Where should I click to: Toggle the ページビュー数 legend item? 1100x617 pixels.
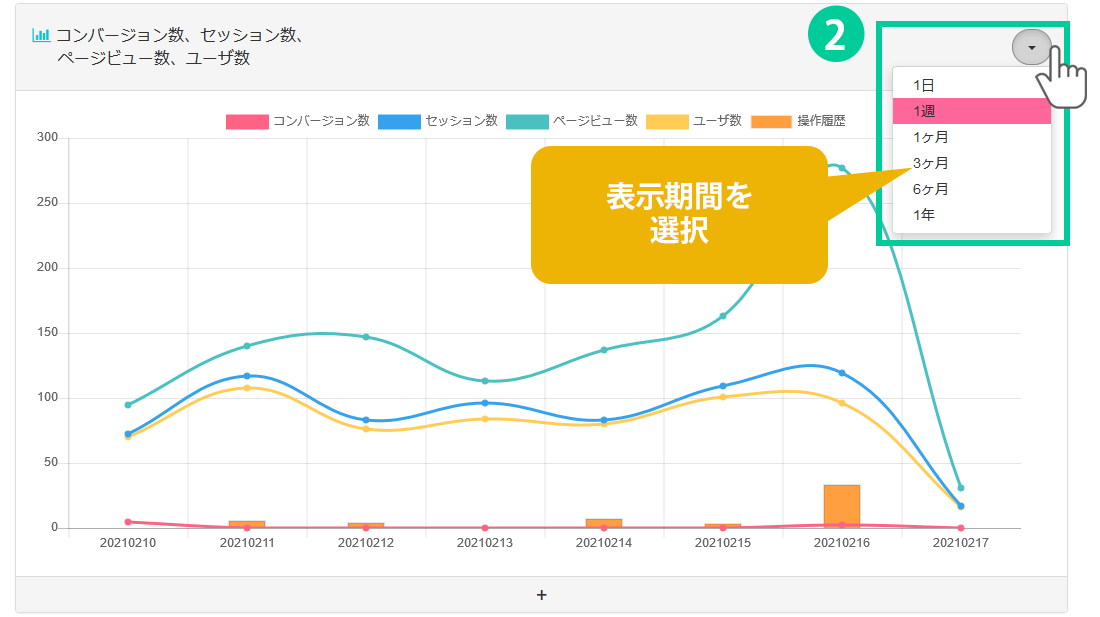click(x=572, y=121)
